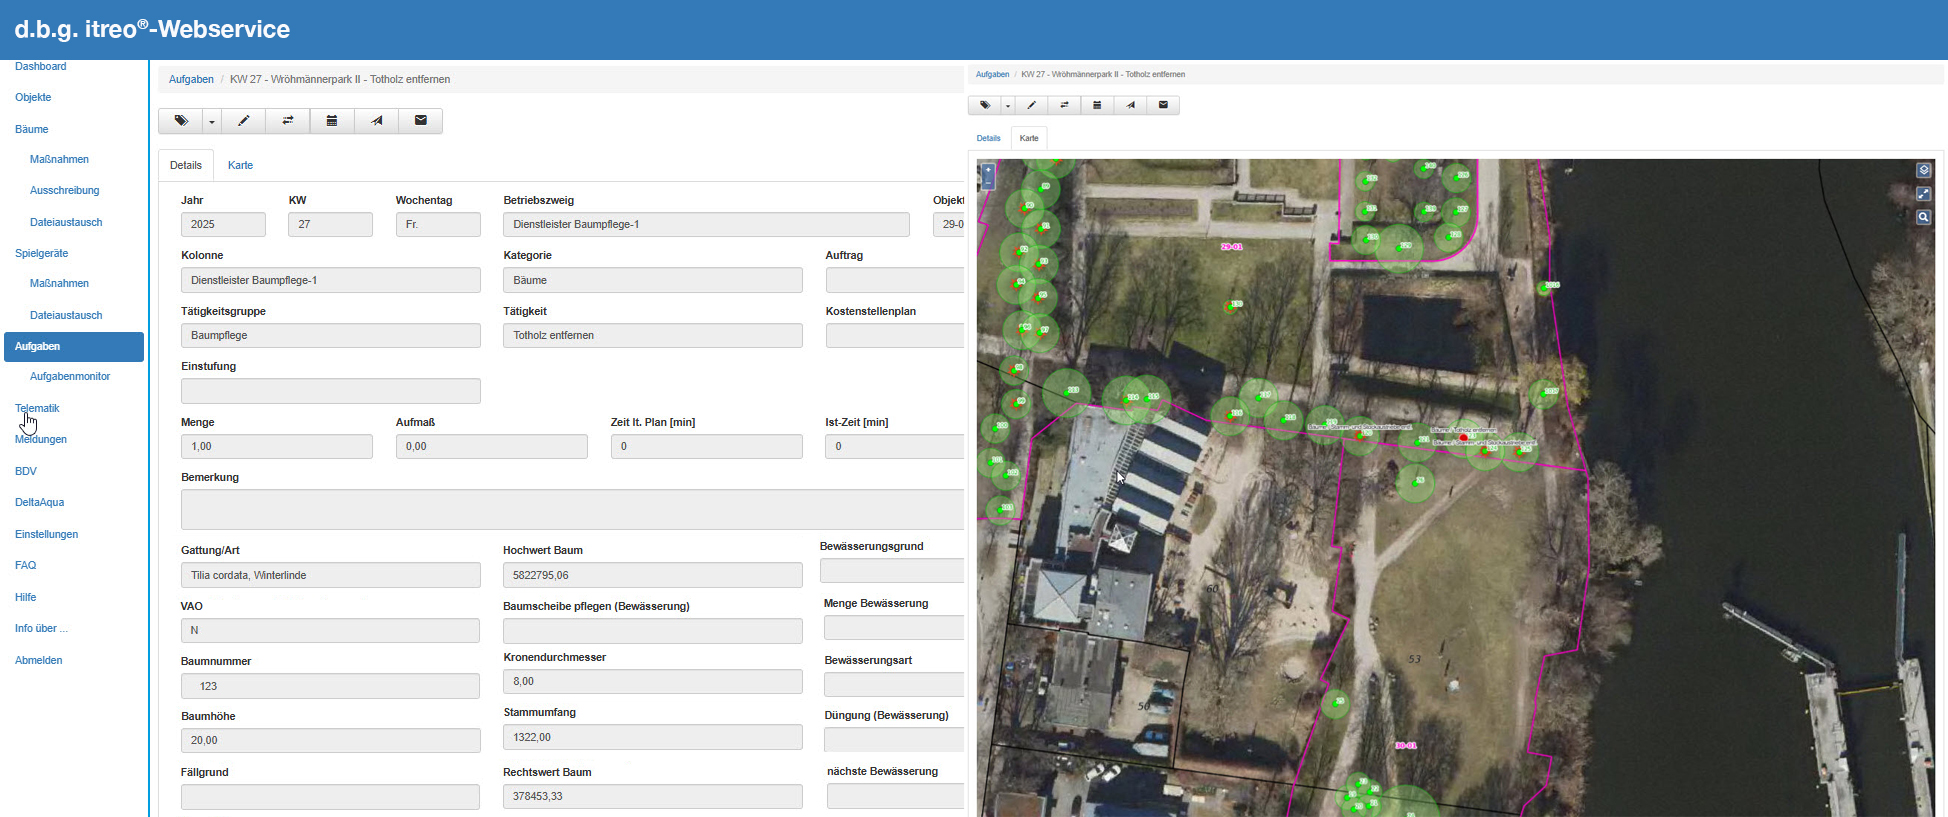Viewport: 1948px width, 817px height.
Task: Click the envelope icon in the toolbar above the map
Action: coord(1163,105)
